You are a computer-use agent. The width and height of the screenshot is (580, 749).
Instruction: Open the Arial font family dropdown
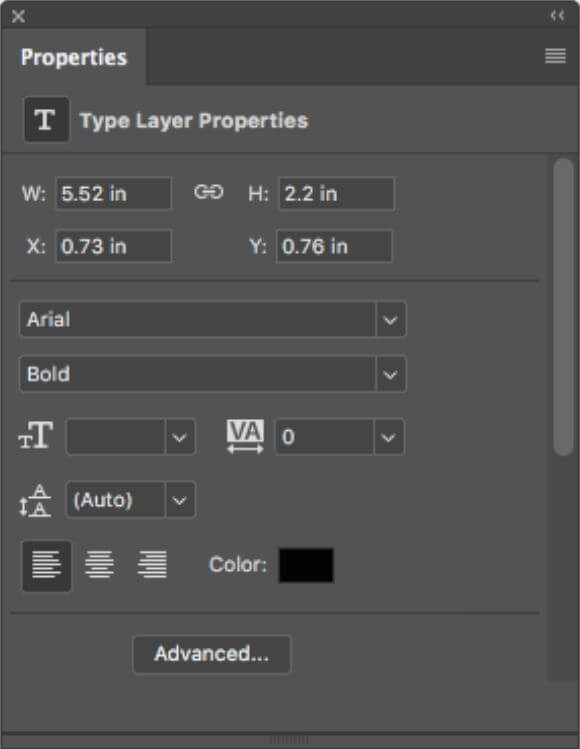click(213, 319)
